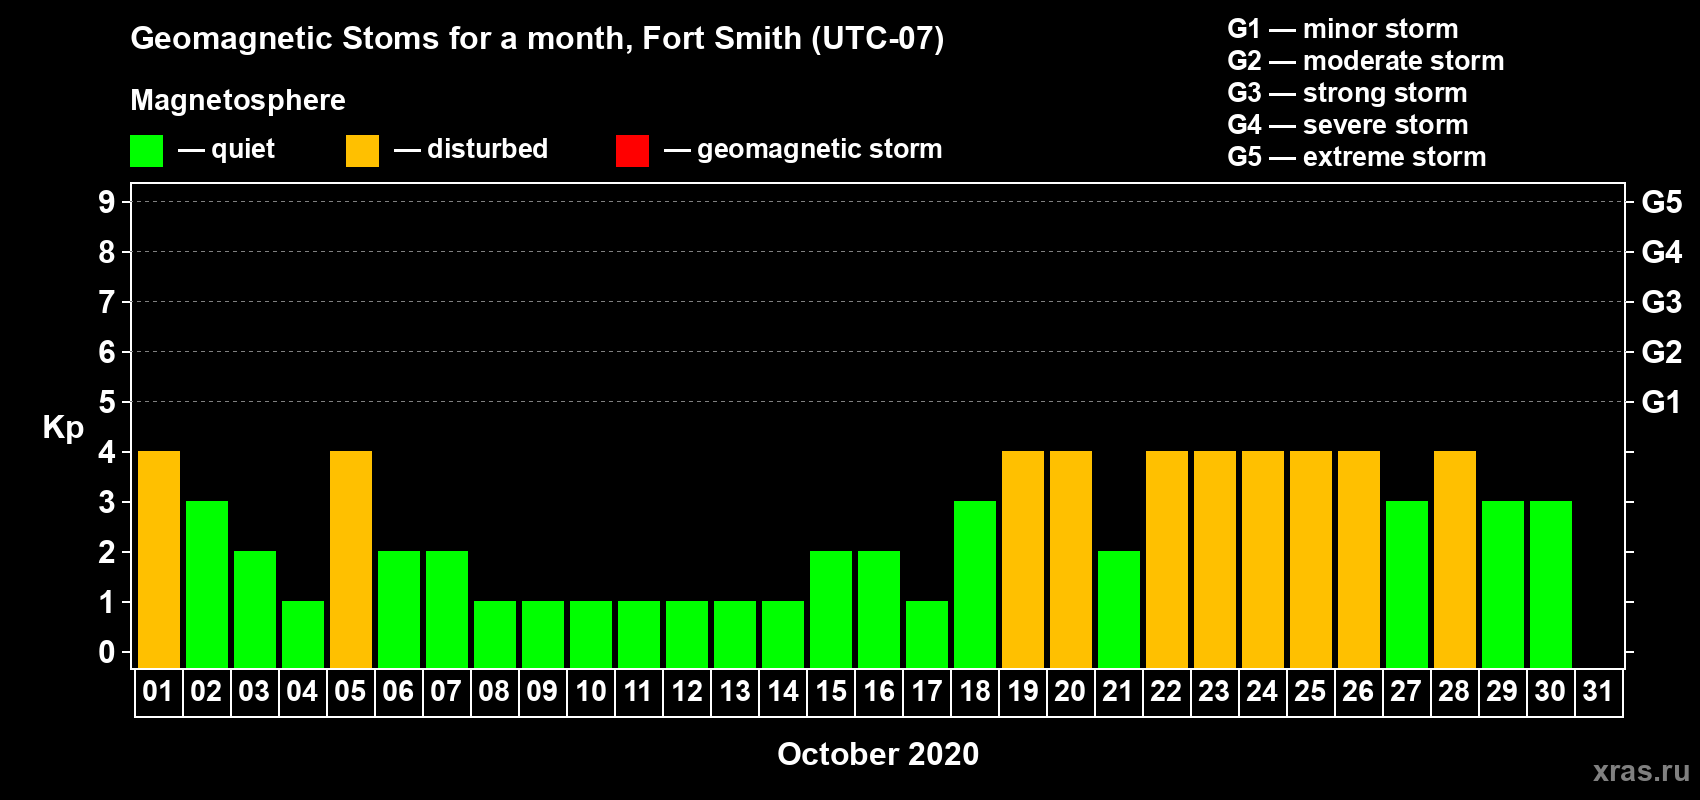Click the green quiet legend swatch

146,151
